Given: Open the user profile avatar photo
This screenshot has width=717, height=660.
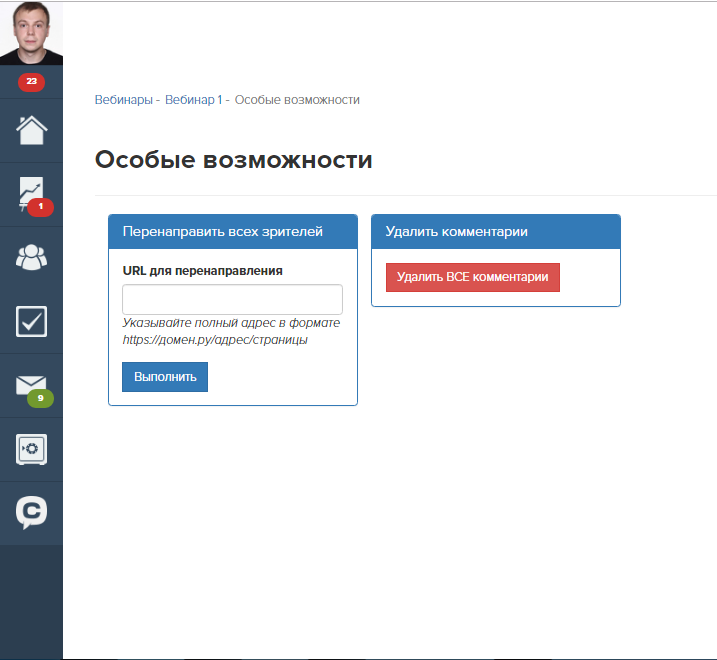Looking at the screenshot, I should click(x=31, y=33).
